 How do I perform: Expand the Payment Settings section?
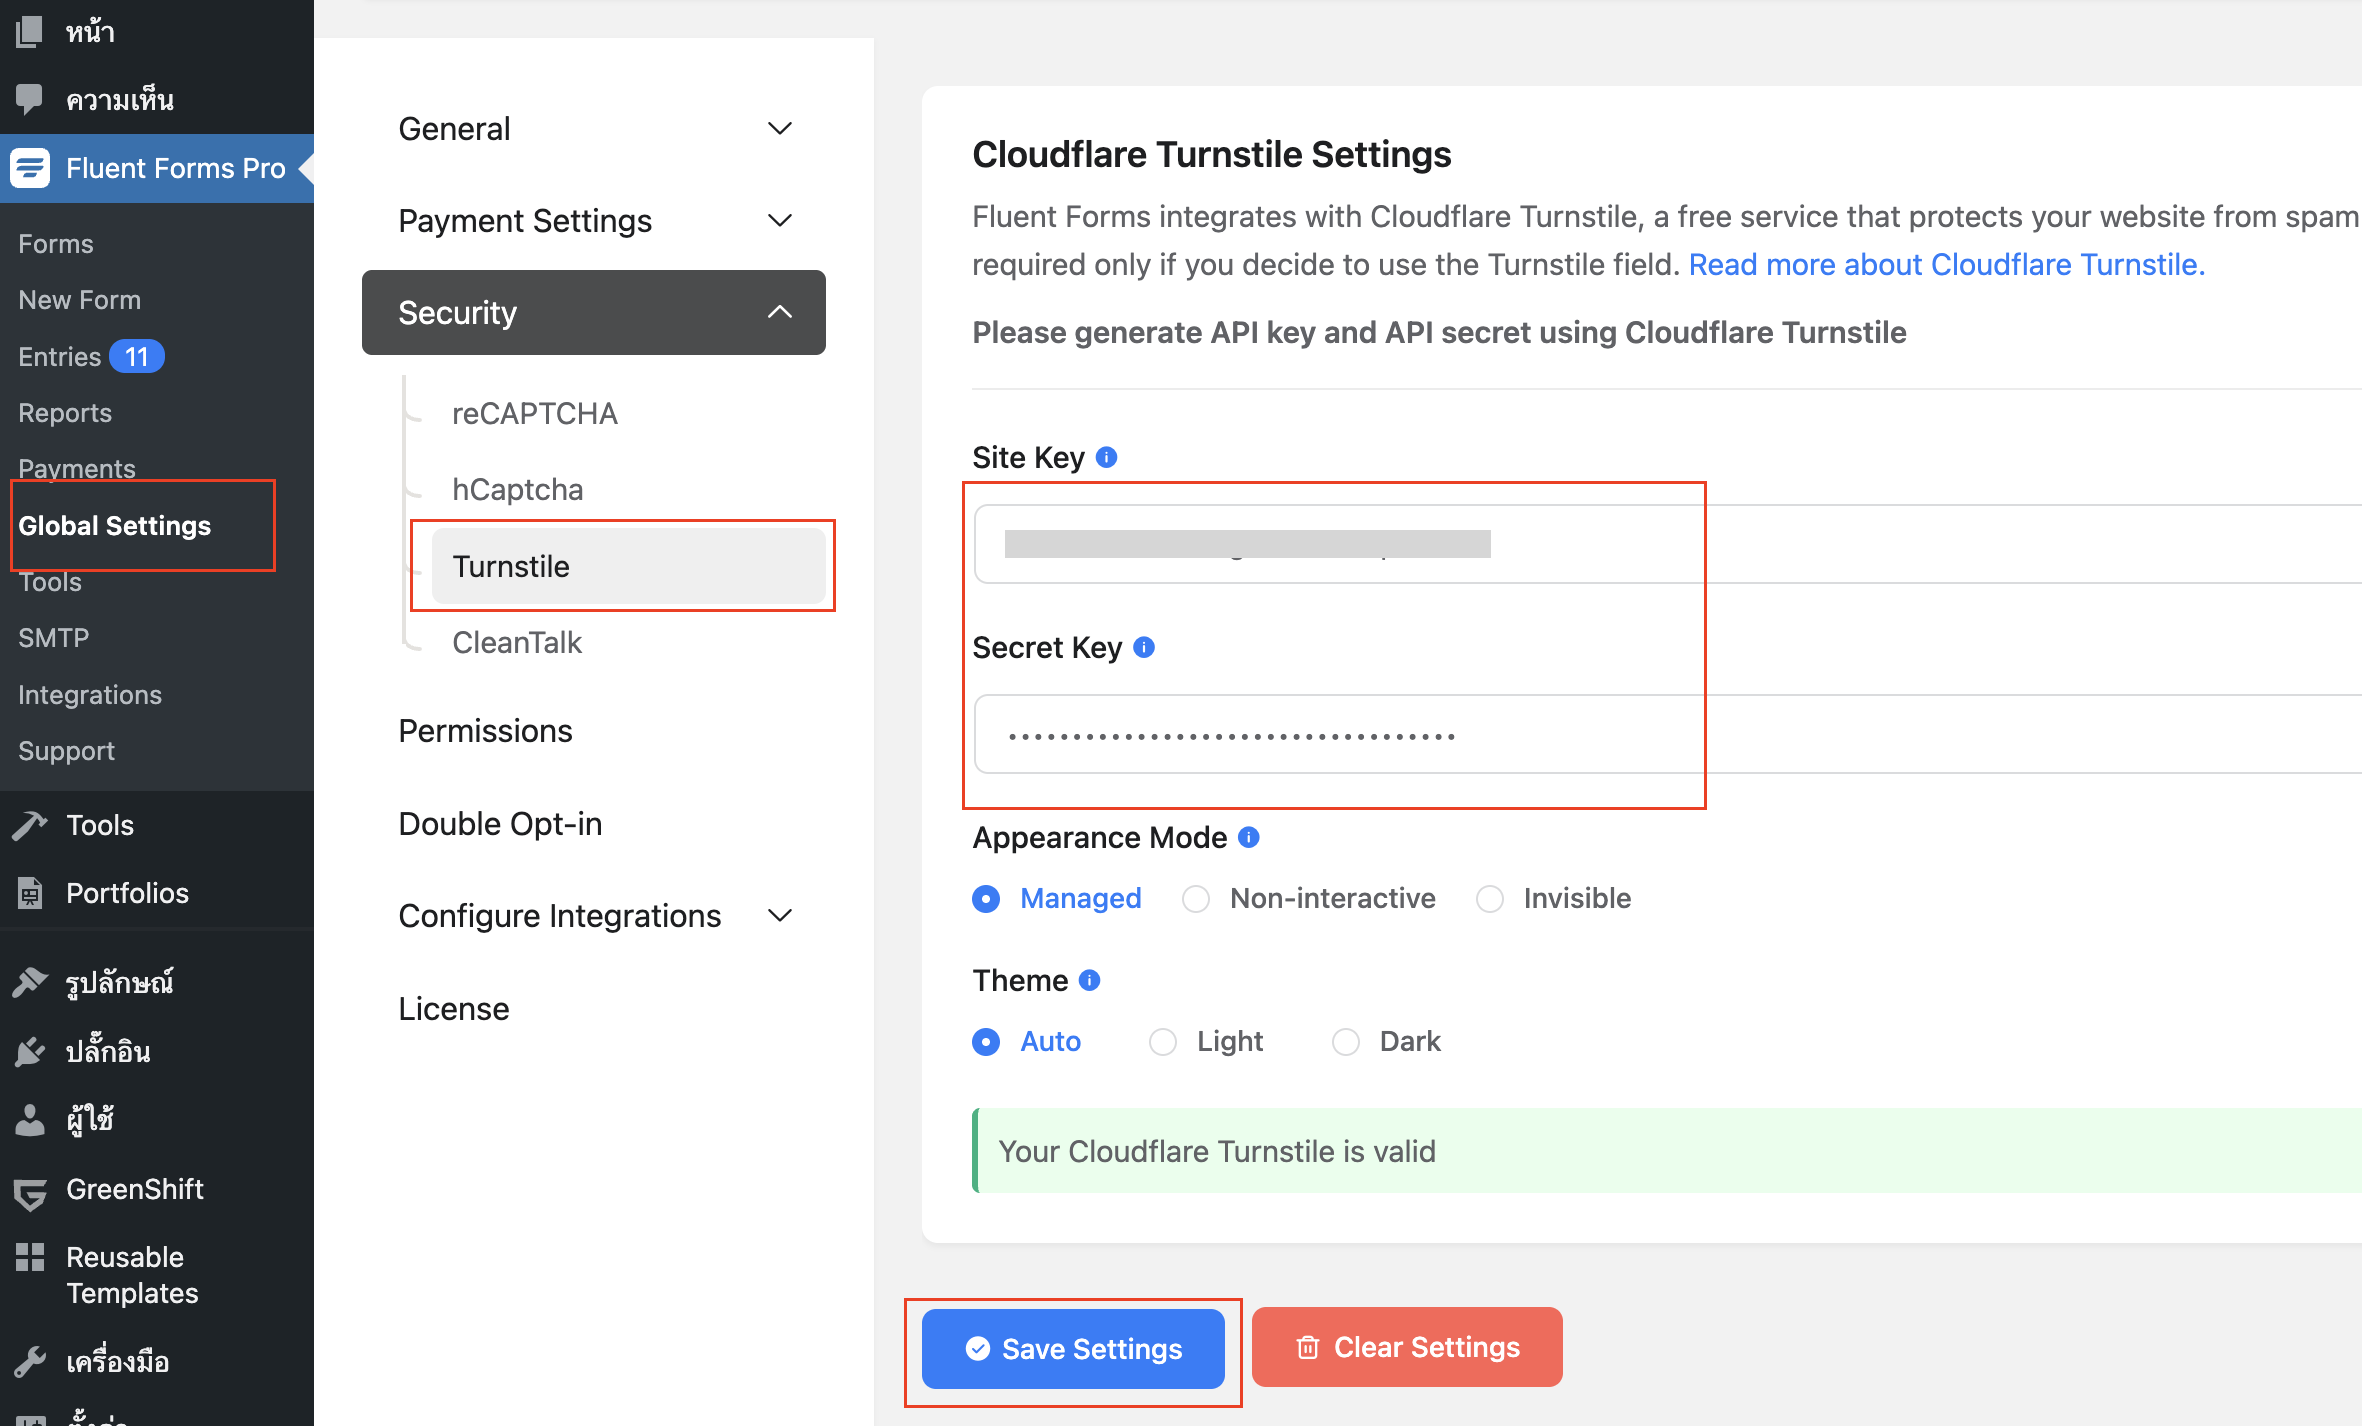point(594,221)
